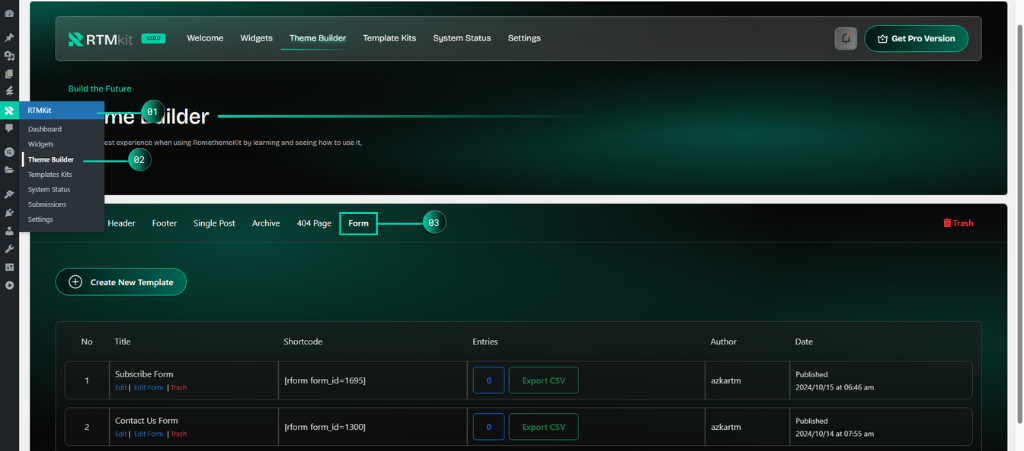Click the Create New Template button
Viewport: 1024px width, 451px height.
(121, 282)
